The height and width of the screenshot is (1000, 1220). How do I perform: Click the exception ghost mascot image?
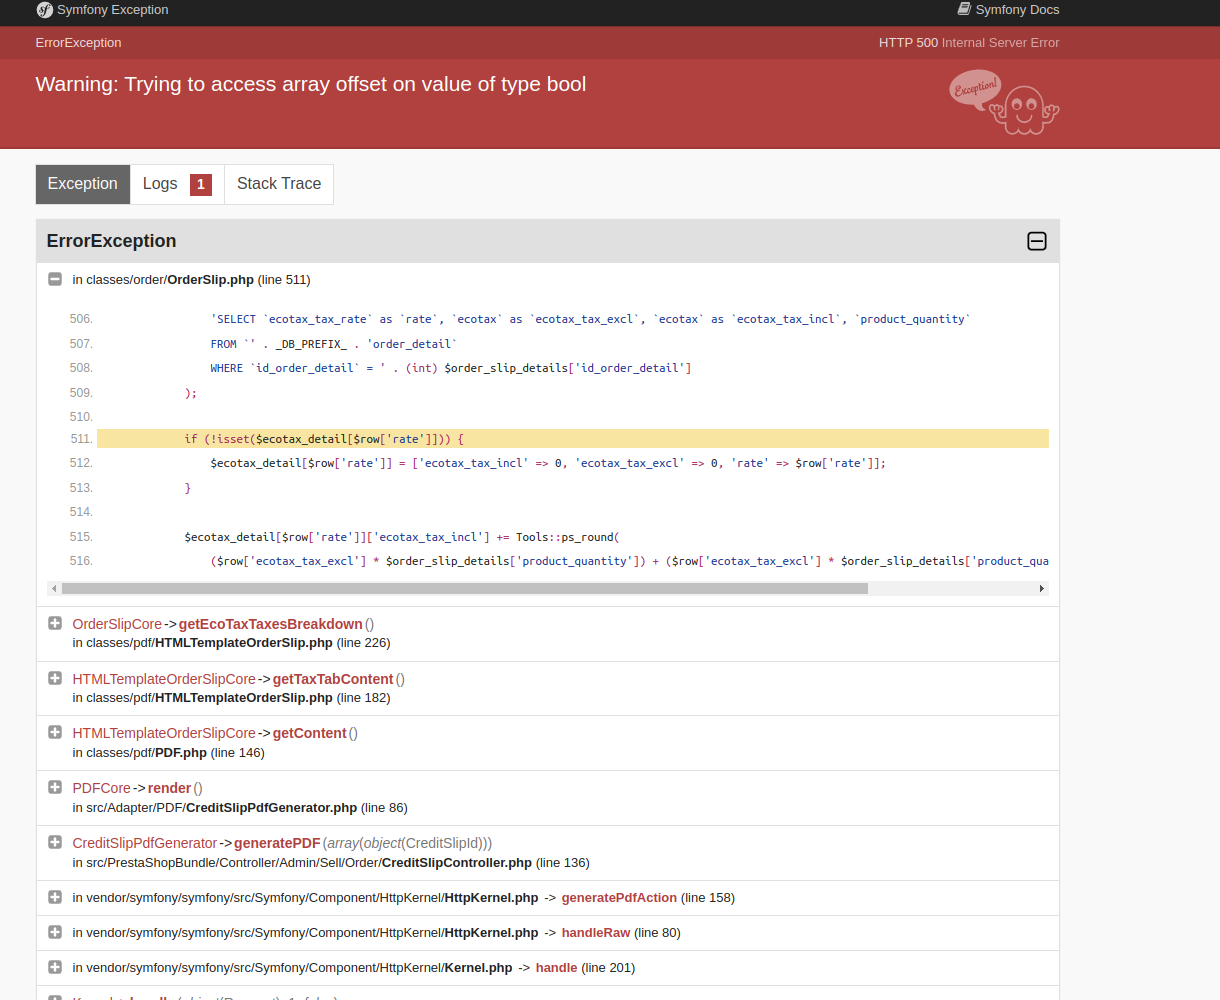[1003, 102]
